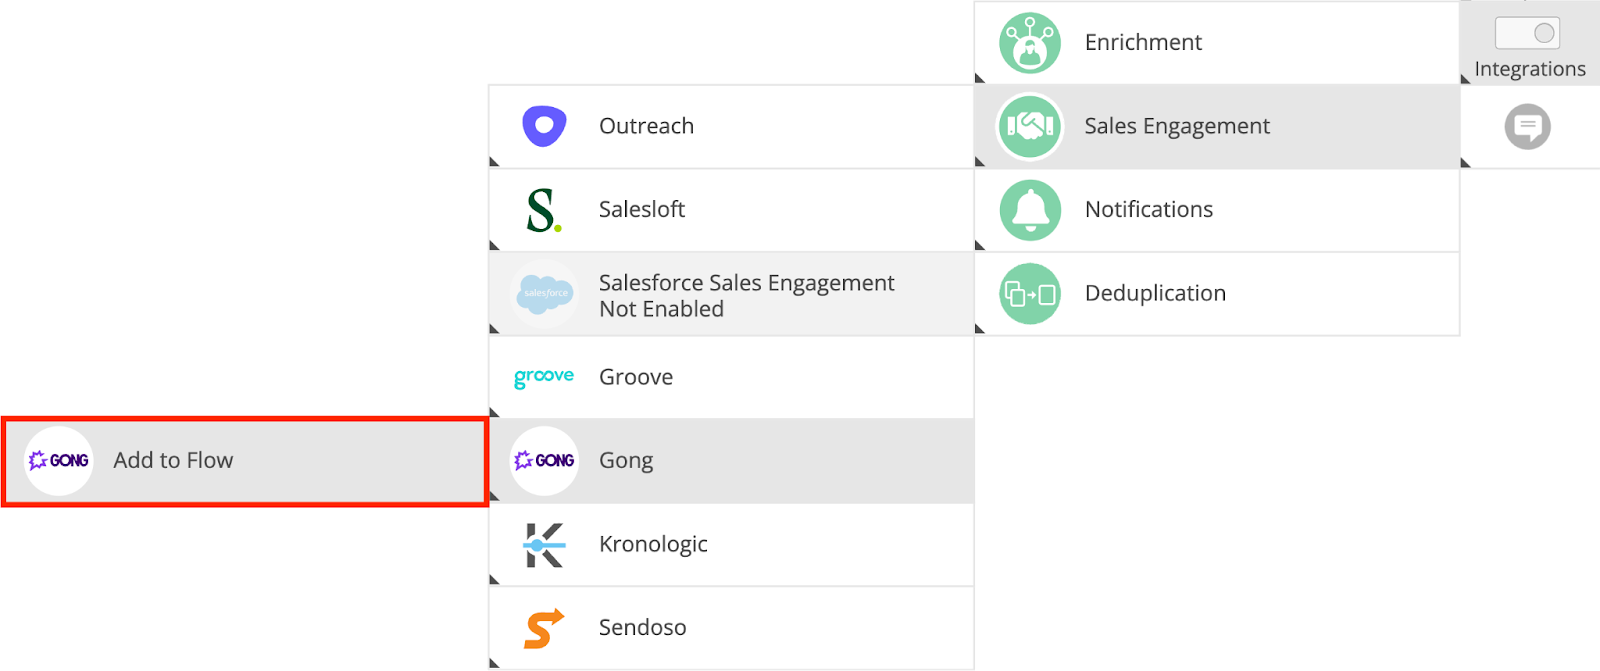Click the Sales Engagement handshake icon
This screenshot has height=671, width=1600.
click(x=1030, y=126)
